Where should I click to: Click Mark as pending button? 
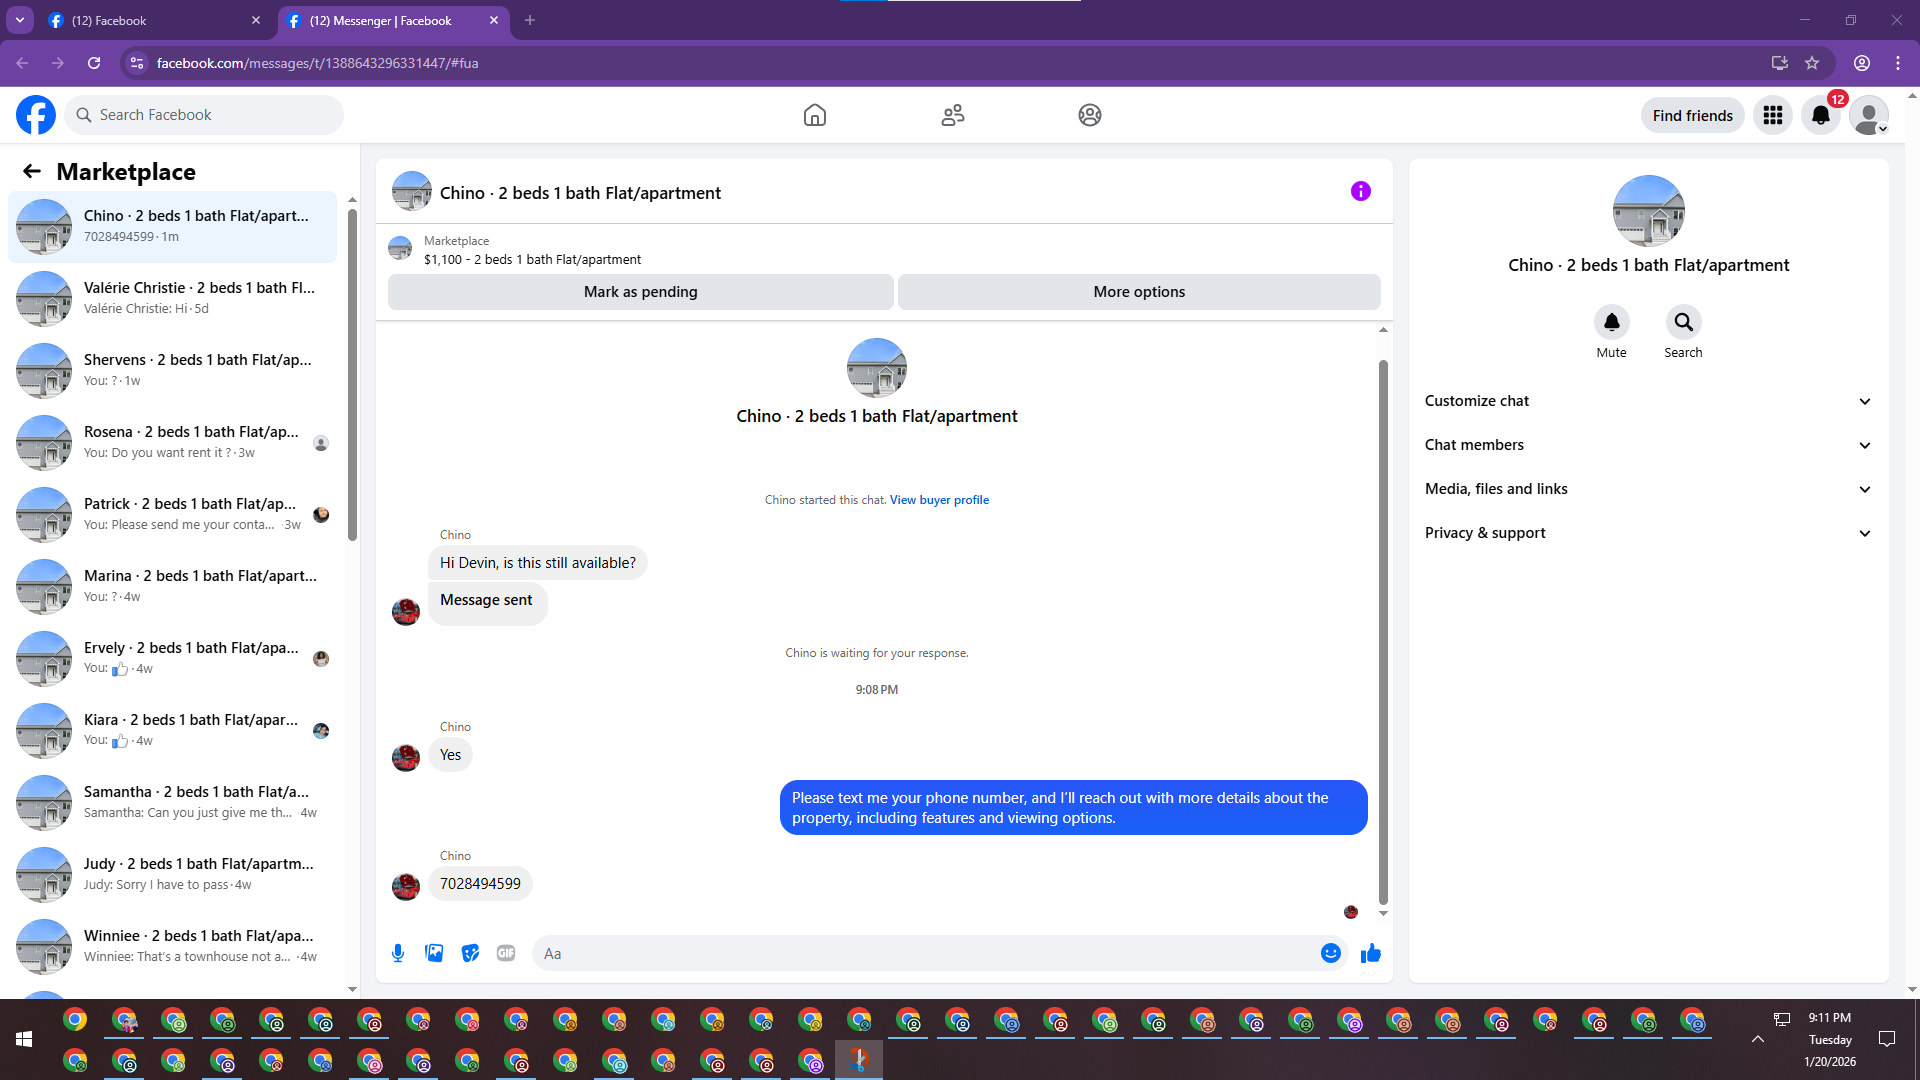click(641, 292)
